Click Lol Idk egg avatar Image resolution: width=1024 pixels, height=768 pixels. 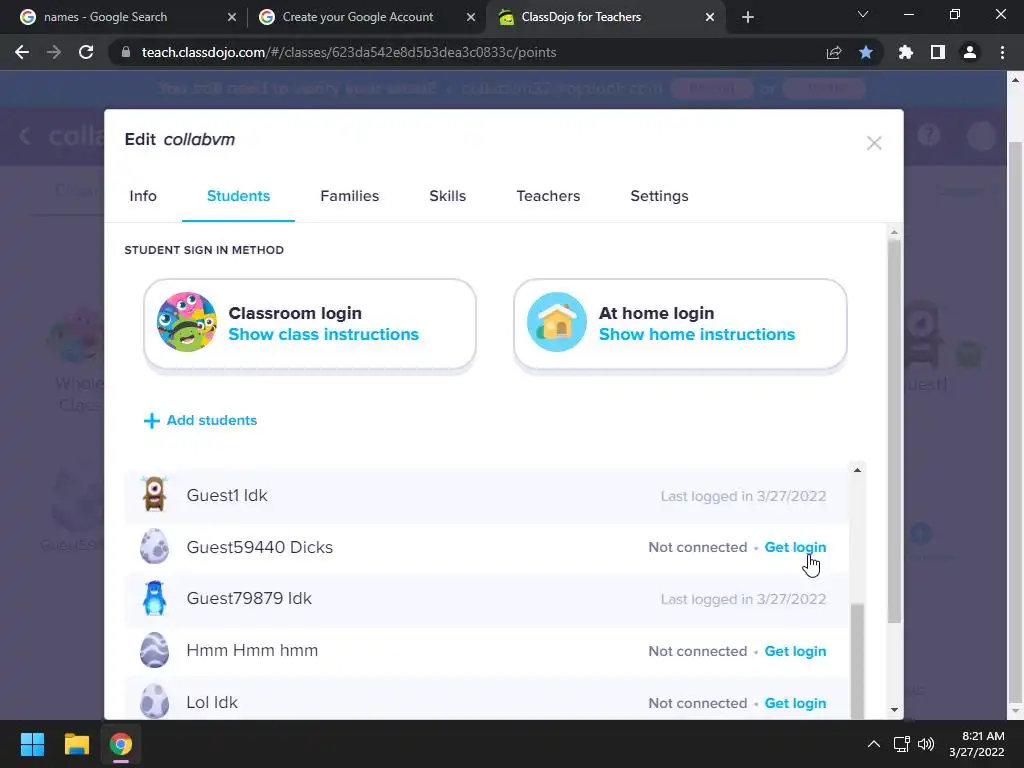pyautogui.click(x=154, y=701)
